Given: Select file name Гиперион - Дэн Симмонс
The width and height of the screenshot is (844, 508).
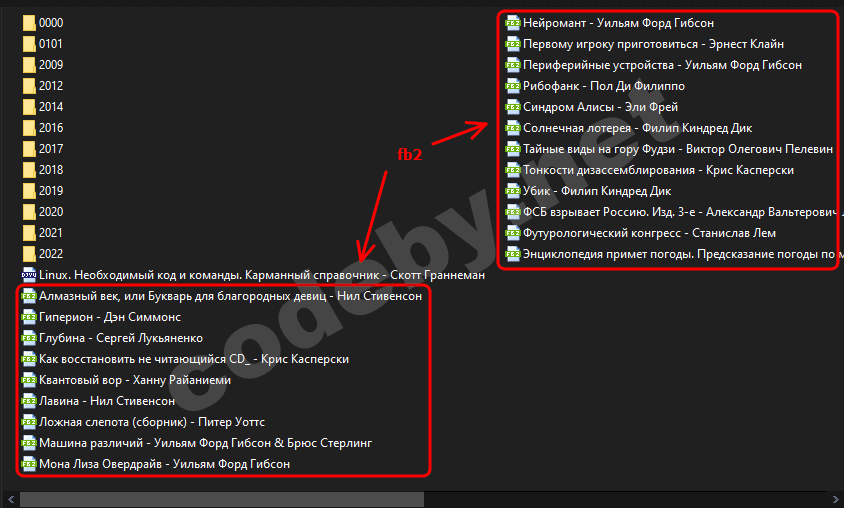Looking at the screenshot, I should 110,317.
